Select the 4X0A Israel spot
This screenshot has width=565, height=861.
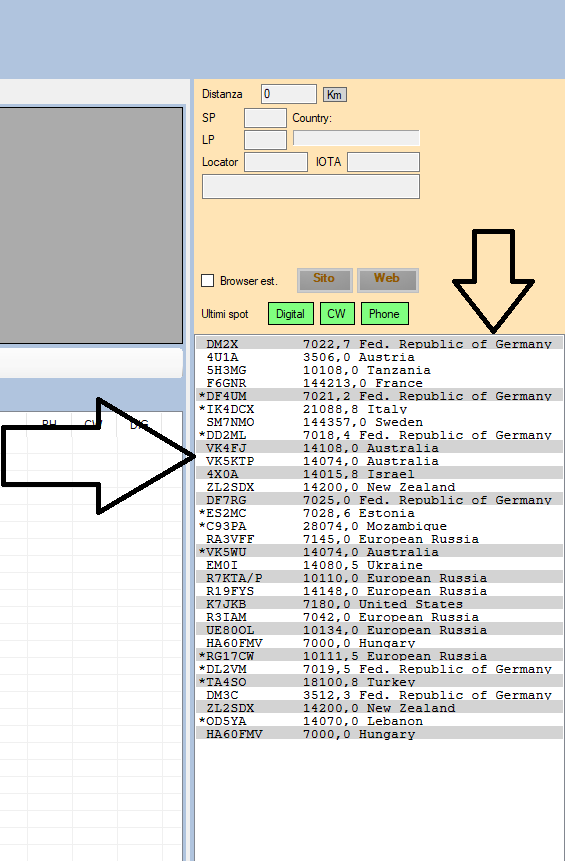pyautogui.click(x=379, y=474)
